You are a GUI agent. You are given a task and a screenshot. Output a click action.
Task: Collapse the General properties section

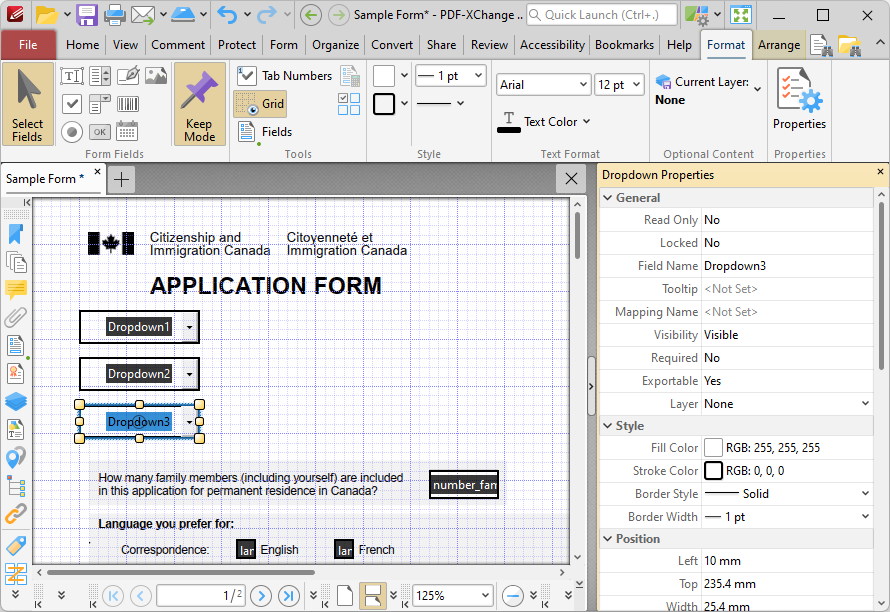tap(608, 198)
